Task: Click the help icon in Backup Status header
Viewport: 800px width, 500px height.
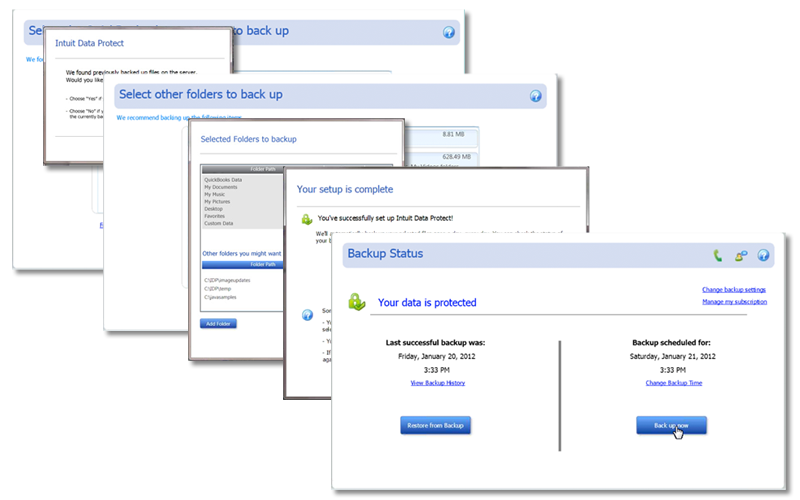Action: (x=763, y=255)
